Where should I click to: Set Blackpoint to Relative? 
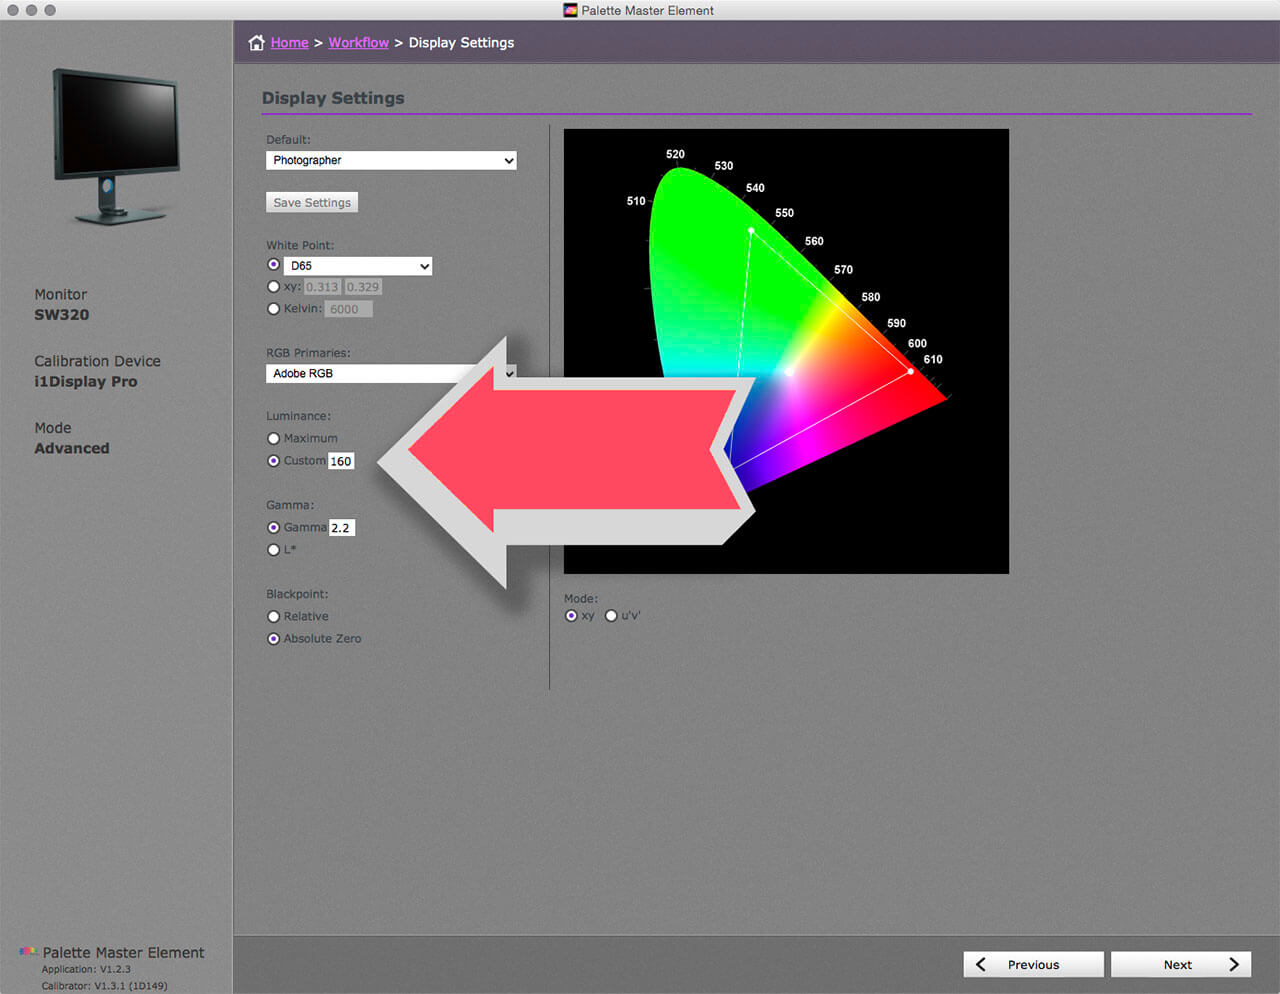click(273, 616)
